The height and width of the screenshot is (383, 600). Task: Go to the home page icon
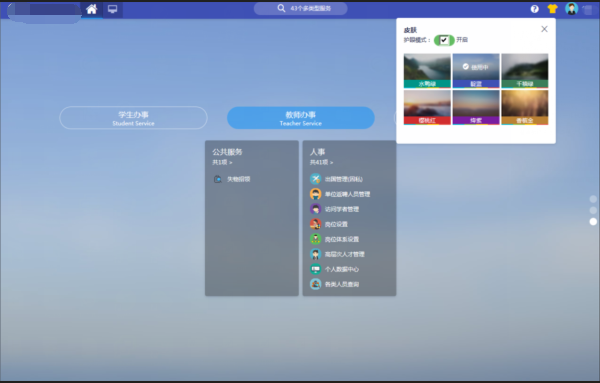(91, 9)
